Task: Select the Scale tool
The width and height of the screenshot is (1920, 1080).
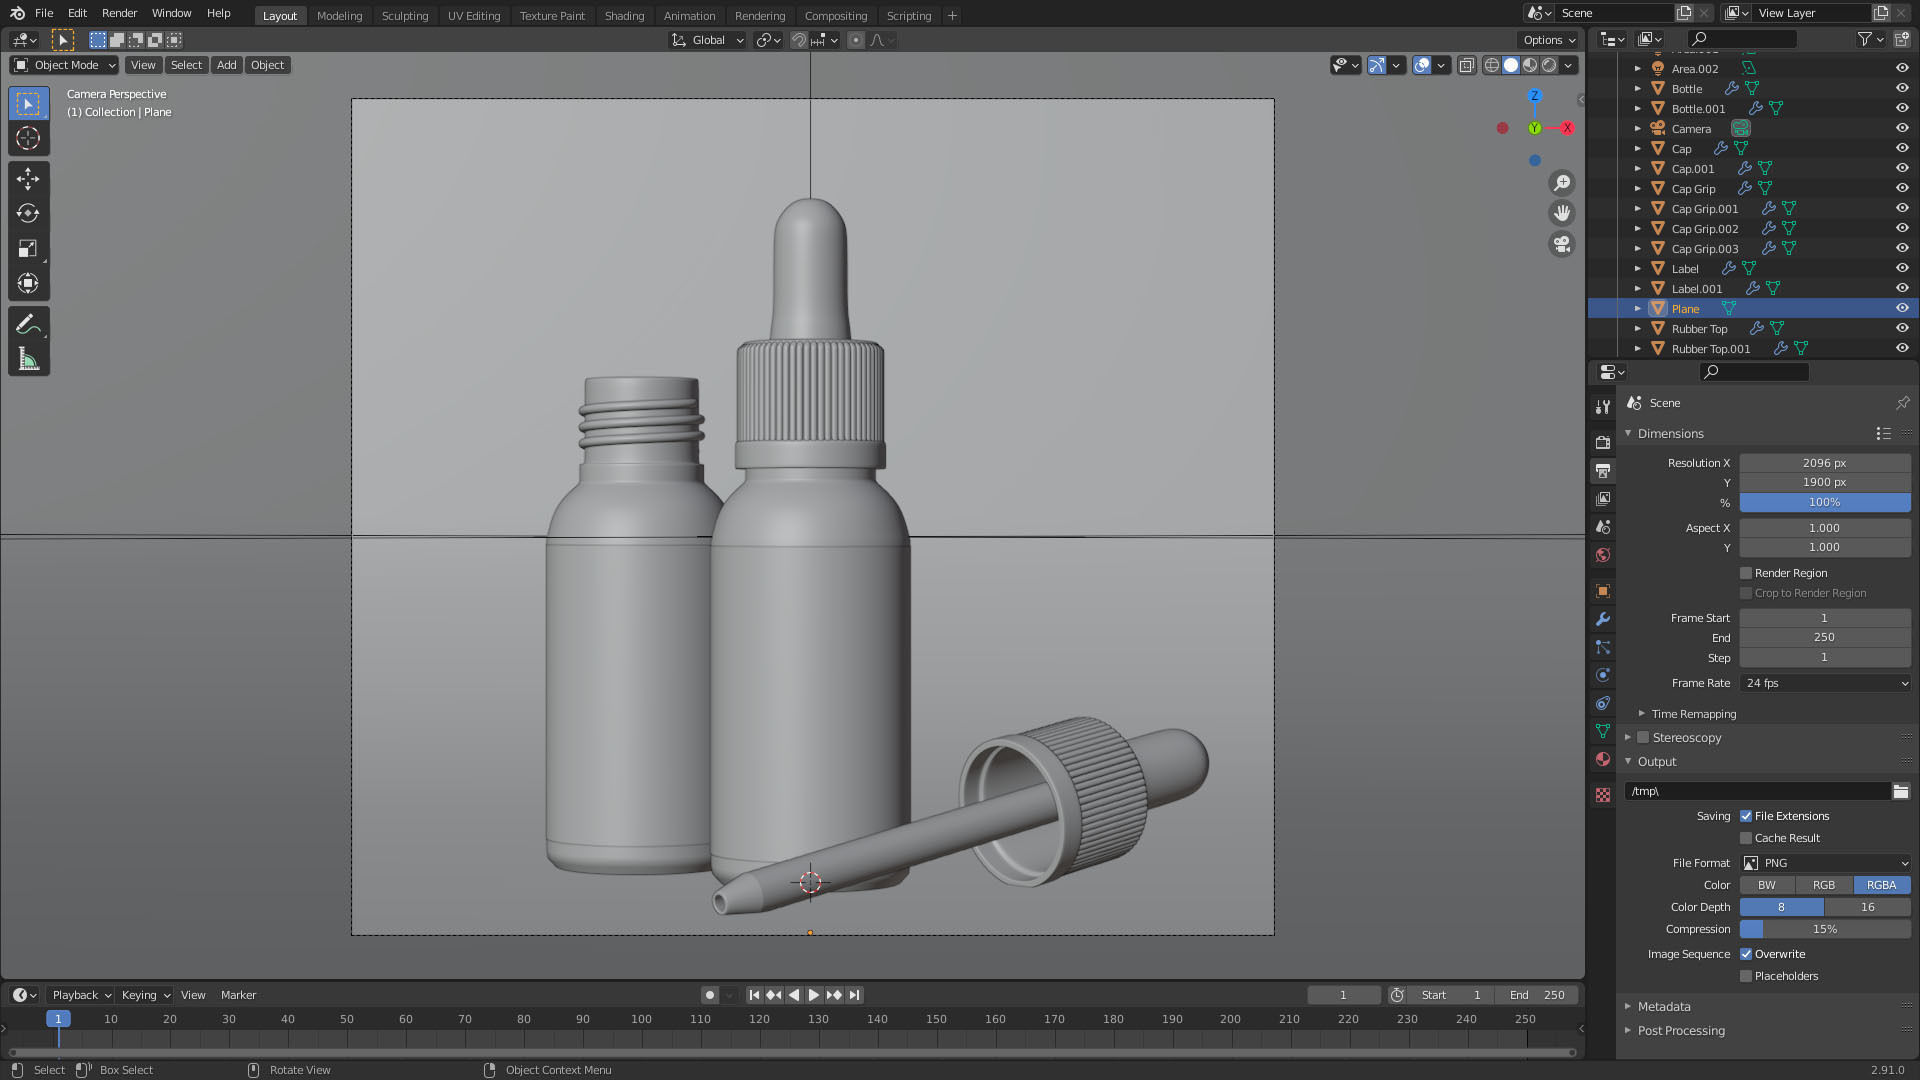Action: [28, 248]
